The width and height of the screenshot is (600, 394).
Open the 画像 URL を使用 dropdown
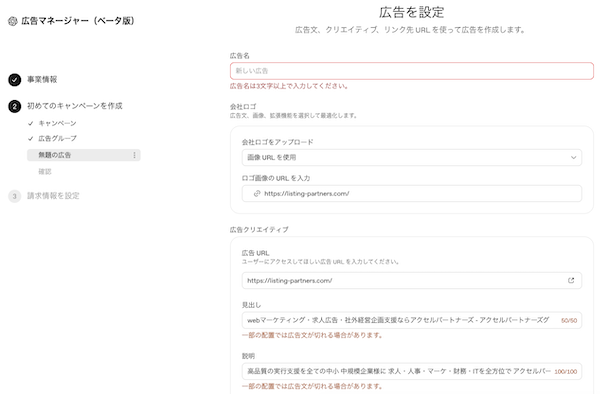pyautogui.click(x=412, y=157)
